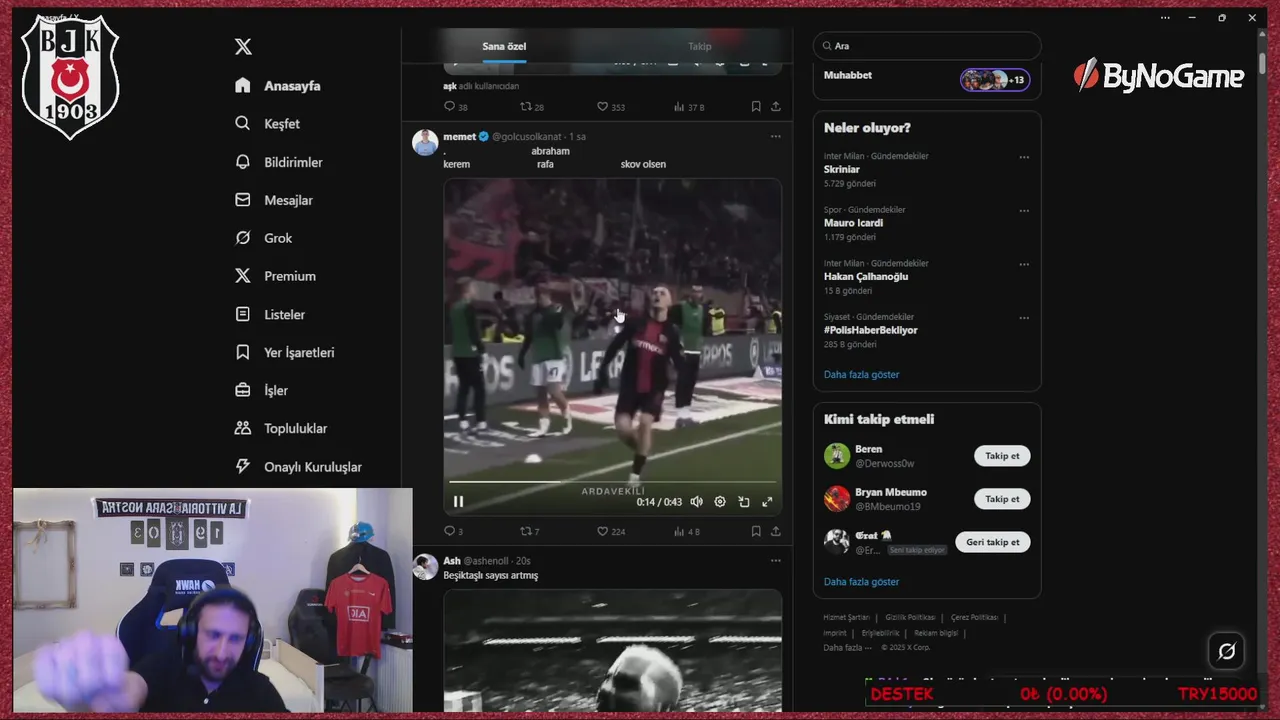Open @golcusolkanat profile handle
This screenshot has height=720, width=1280.
[x=527, y=136]
